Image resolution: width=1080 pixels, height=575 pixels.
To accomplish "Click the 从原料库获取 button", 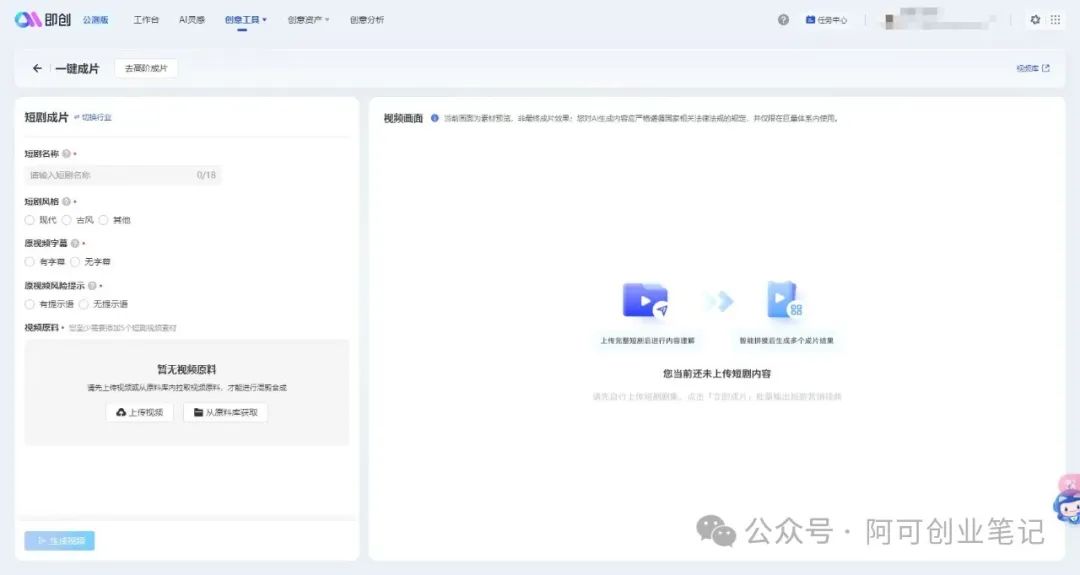I will tap(225, 412).
